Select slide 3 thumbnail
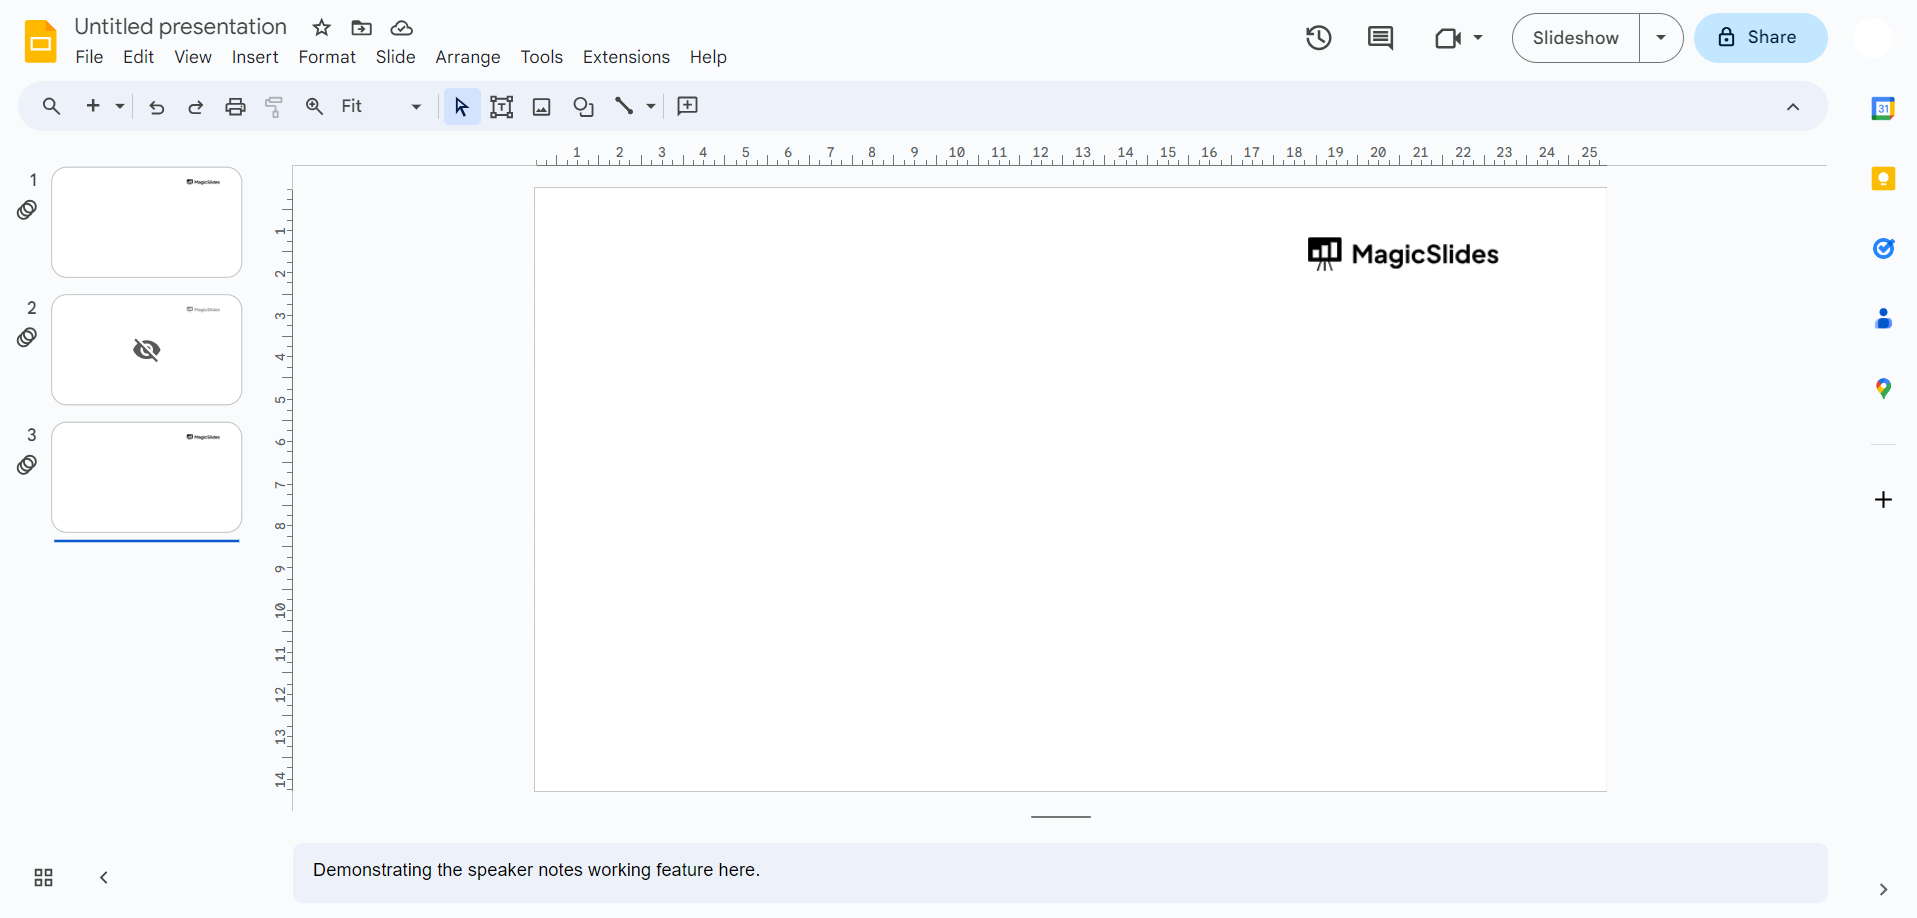Image resolution: width=1917 pixels, height=918 pixels. tap(147, 477)
